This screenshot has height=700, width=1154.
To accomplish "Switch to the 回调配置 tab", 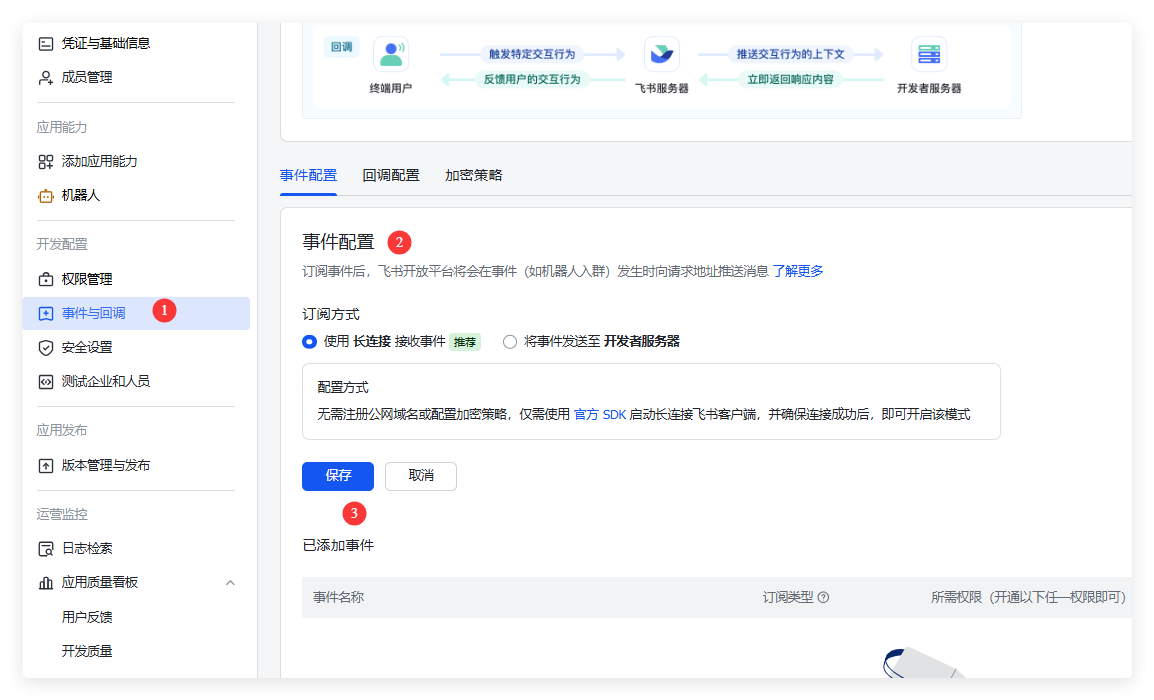I will point(391,176).
